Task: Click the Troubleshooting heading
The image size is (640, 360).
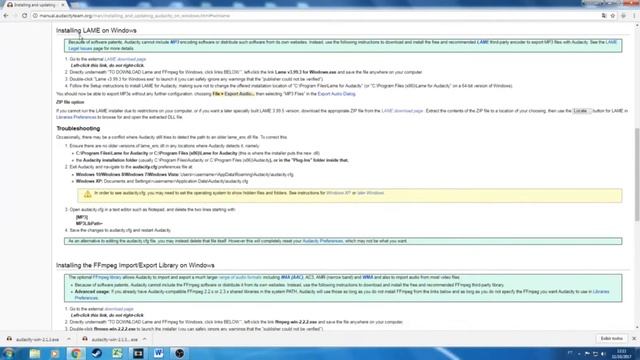Action: coord(78,129)
